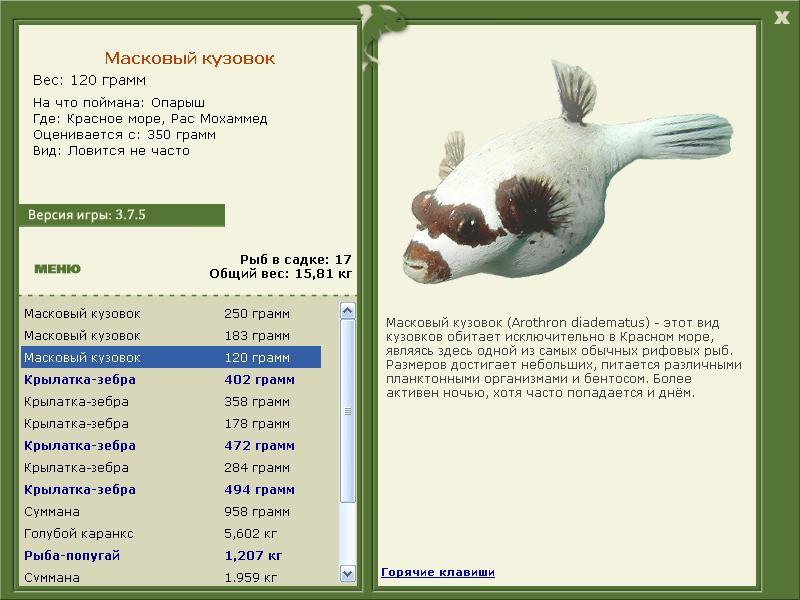Click Где: Красное море, Рас Мохаммед line

[x=150, y=119]
